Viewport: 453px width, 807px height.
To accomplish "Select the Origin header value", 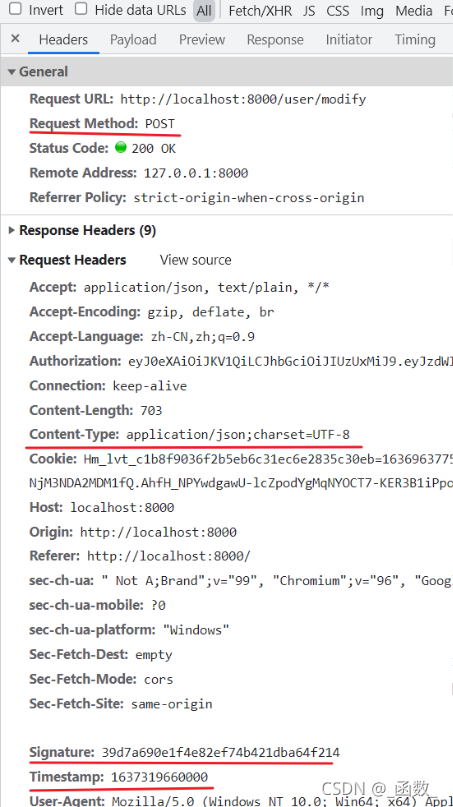I will pyautogui.click(x=159, y=532).
